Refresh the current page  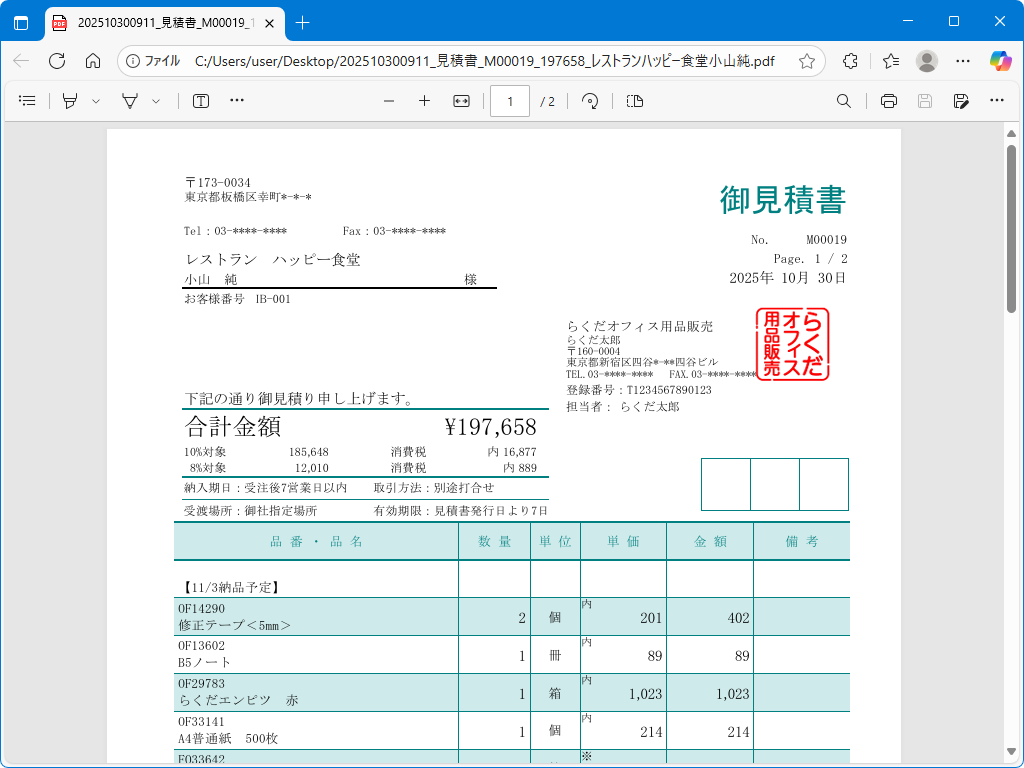57,61
